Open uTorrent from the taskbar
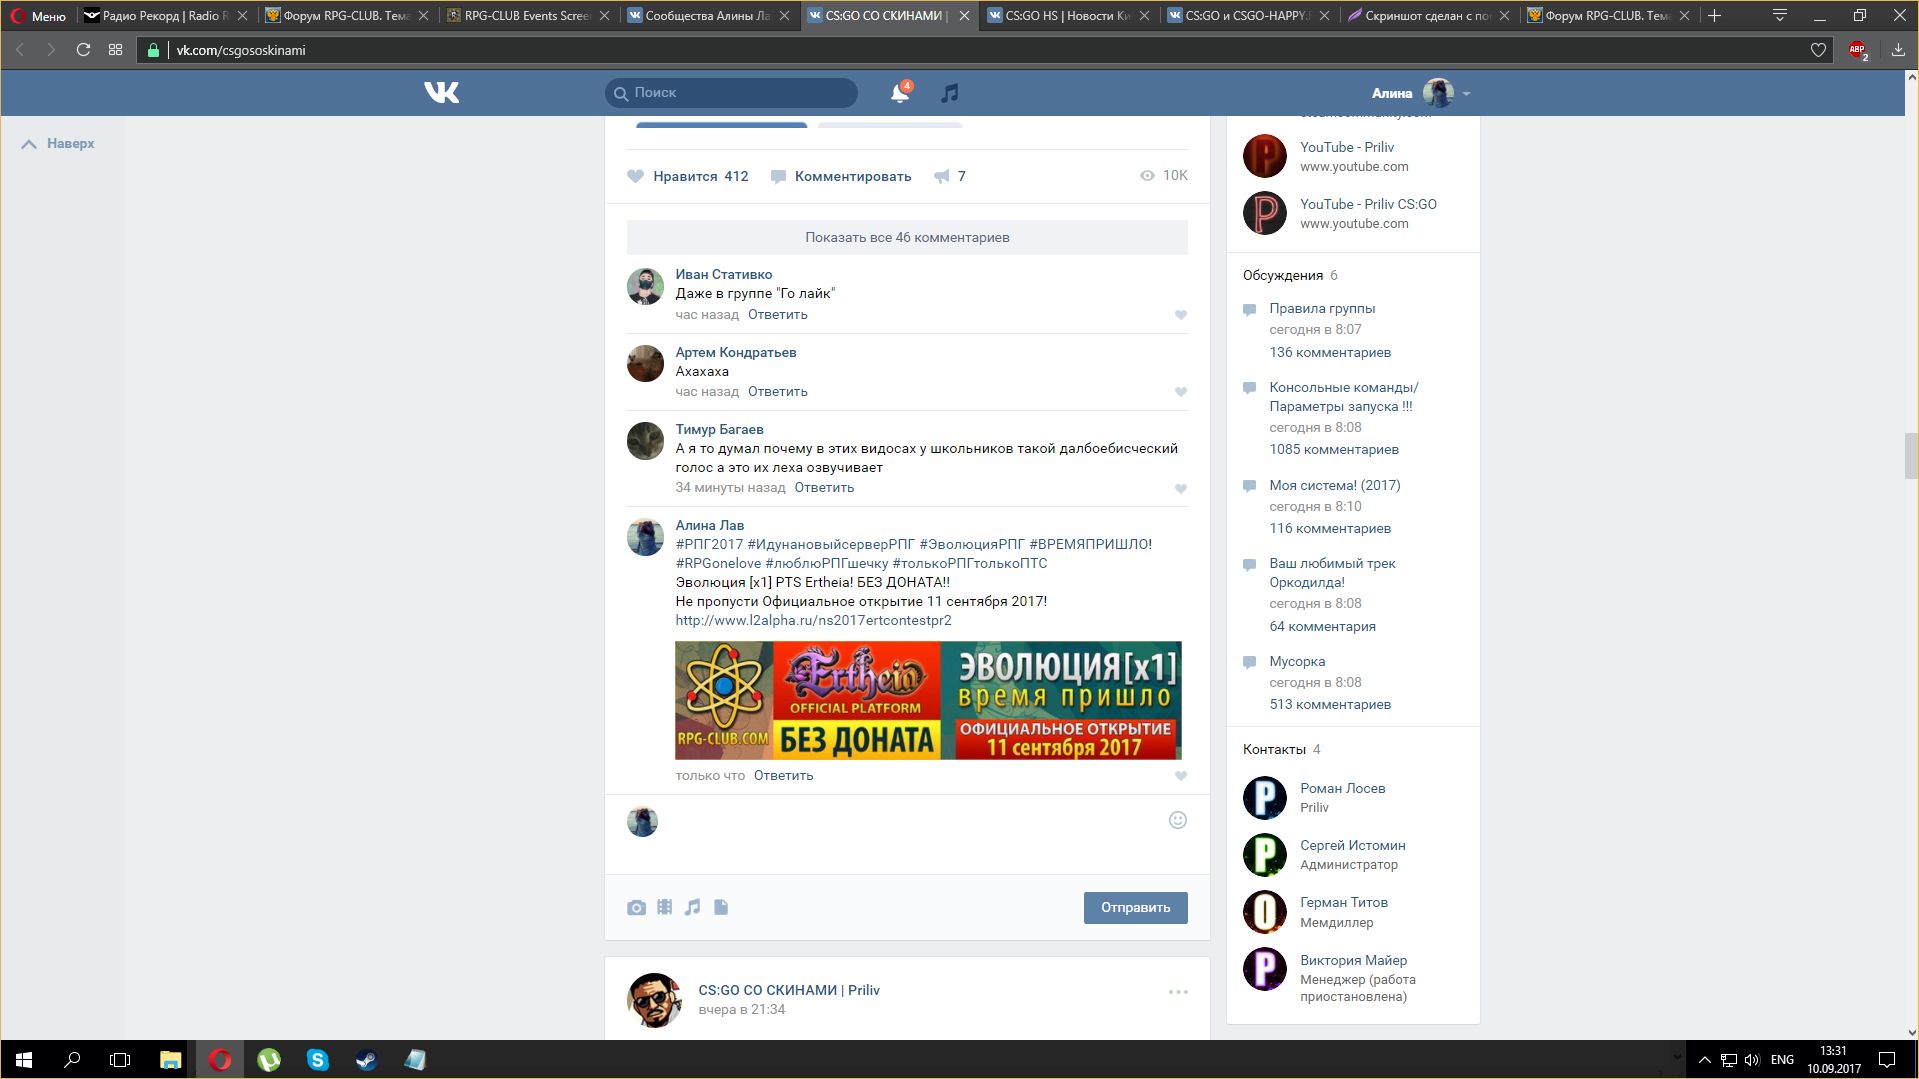This screenshot has width=1919, height=1079. 269,1060
